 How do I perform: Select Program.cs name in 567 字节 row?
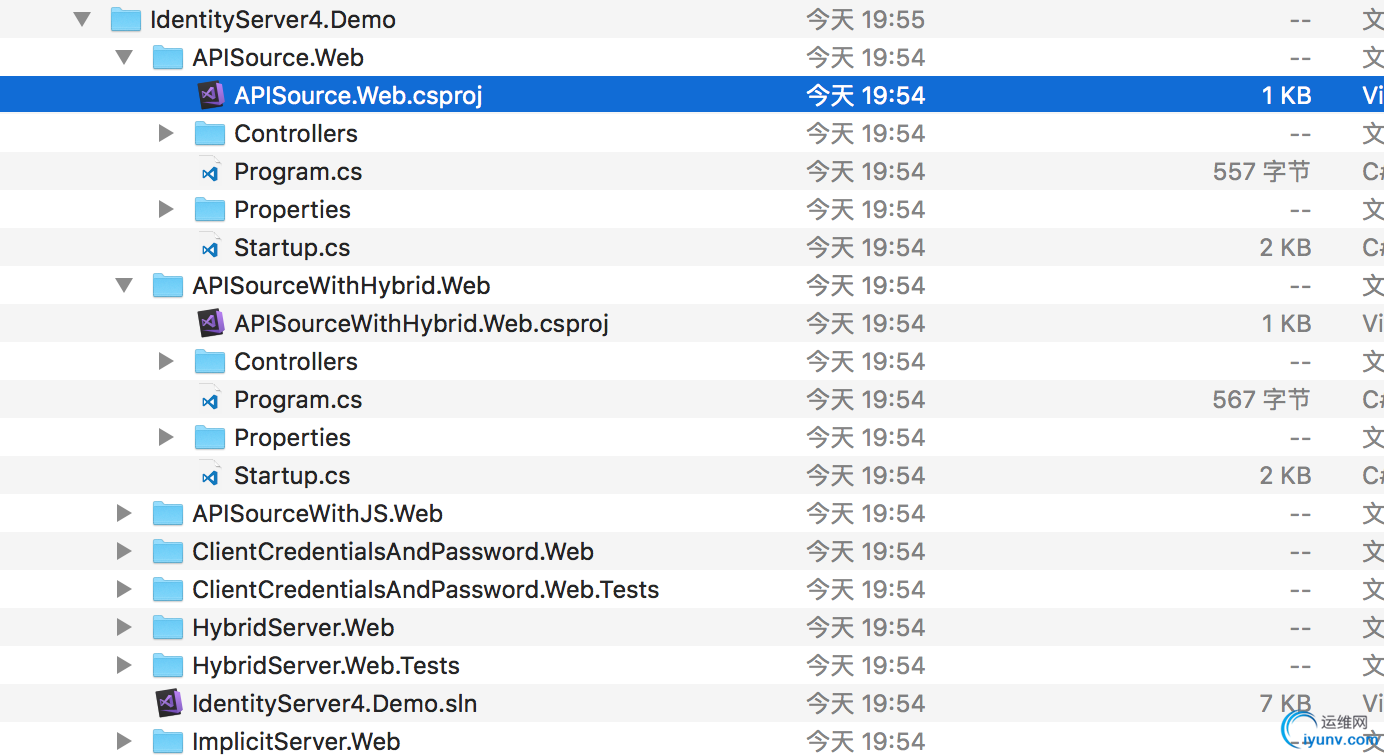click(x=298, y=400)
